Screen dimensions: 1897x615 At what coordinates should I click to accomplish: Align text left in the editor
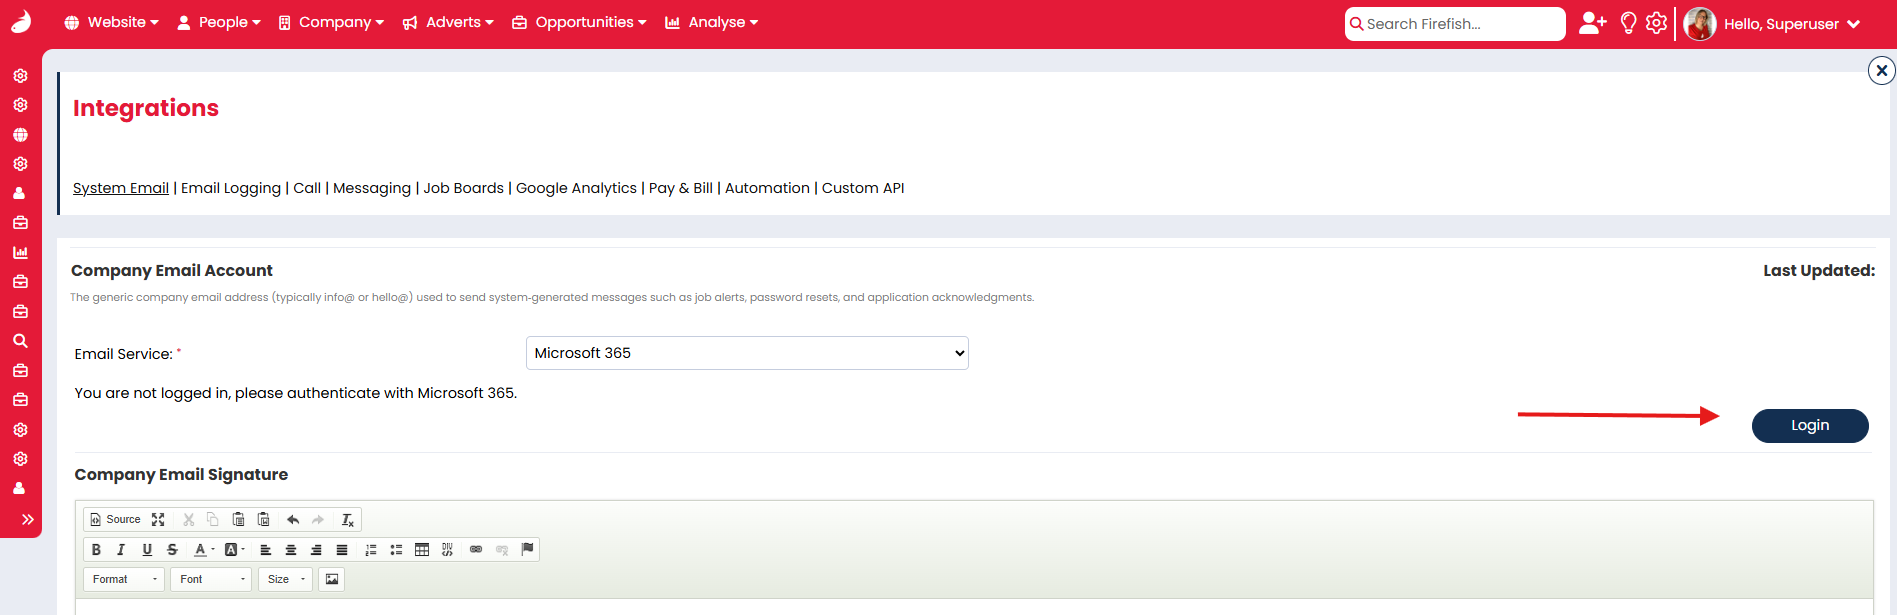(x=266, y=549)
